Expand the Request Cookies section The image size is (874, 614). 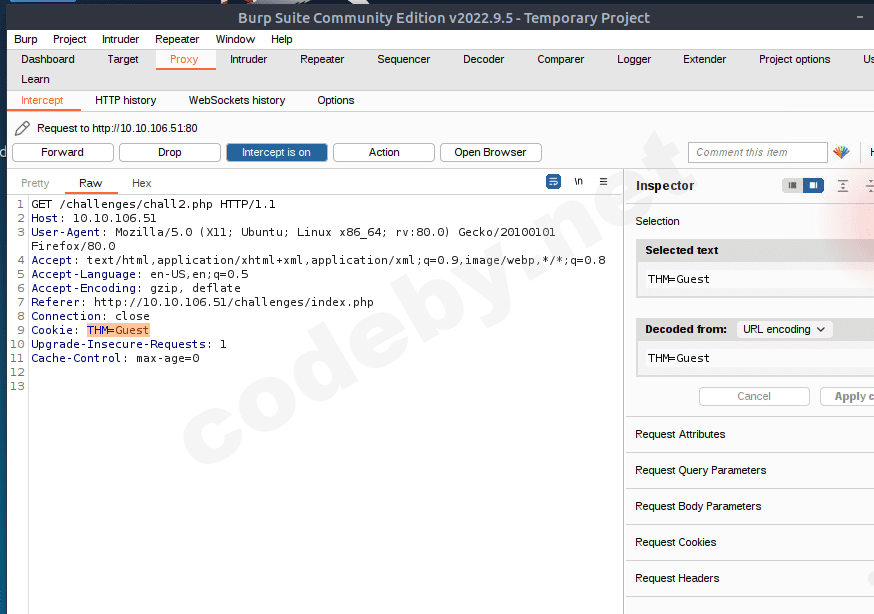(750, 542)
